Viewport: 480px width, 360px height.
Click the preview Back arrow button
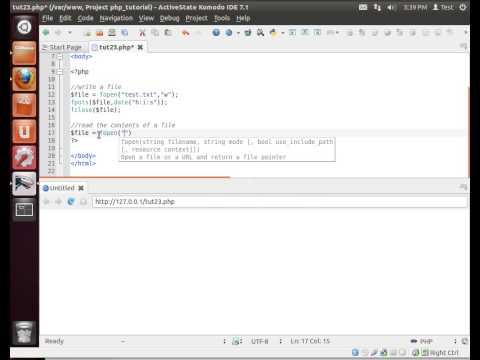tap(47, 202)
